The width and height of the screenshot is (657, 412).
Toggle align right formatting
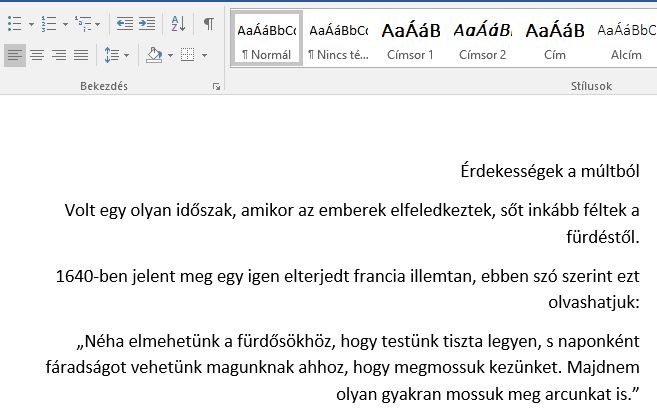point(58,54)
